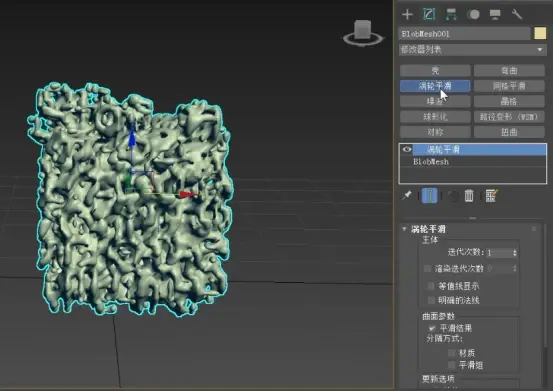Open the 修改器列表 modifier list dropdown
Viewport: 554px width, 392px height.
pyautogui.click(x=473, y=49)
